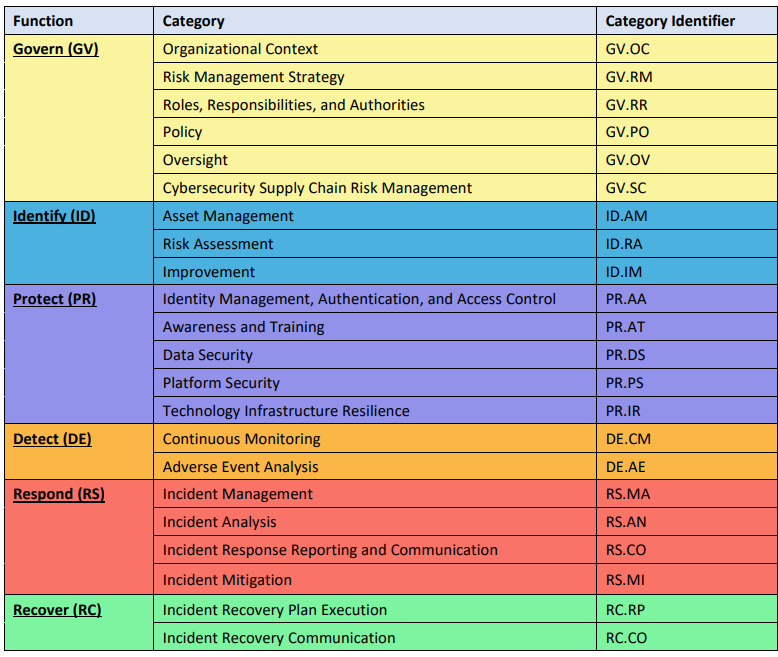Click the Incident Response Reporting and Communication cell

click(x=330, y=550)
